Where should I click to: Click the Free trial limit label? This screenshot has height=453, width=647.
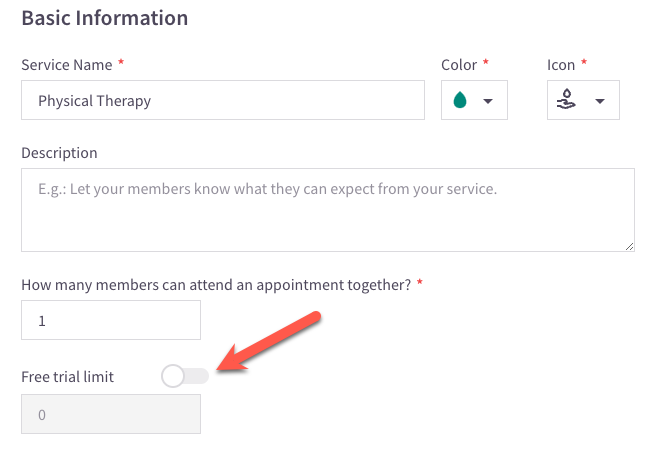pos(68,377)
